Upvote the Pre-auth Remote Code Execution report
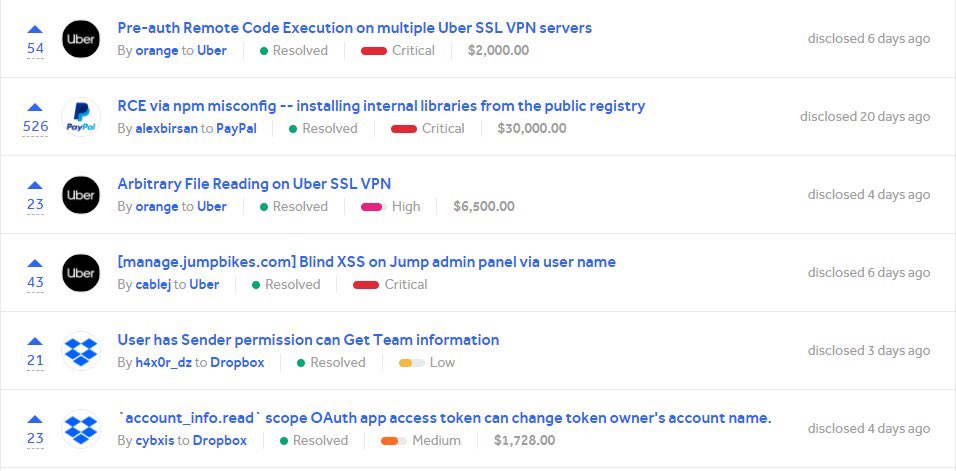 [x=35, y=29]
